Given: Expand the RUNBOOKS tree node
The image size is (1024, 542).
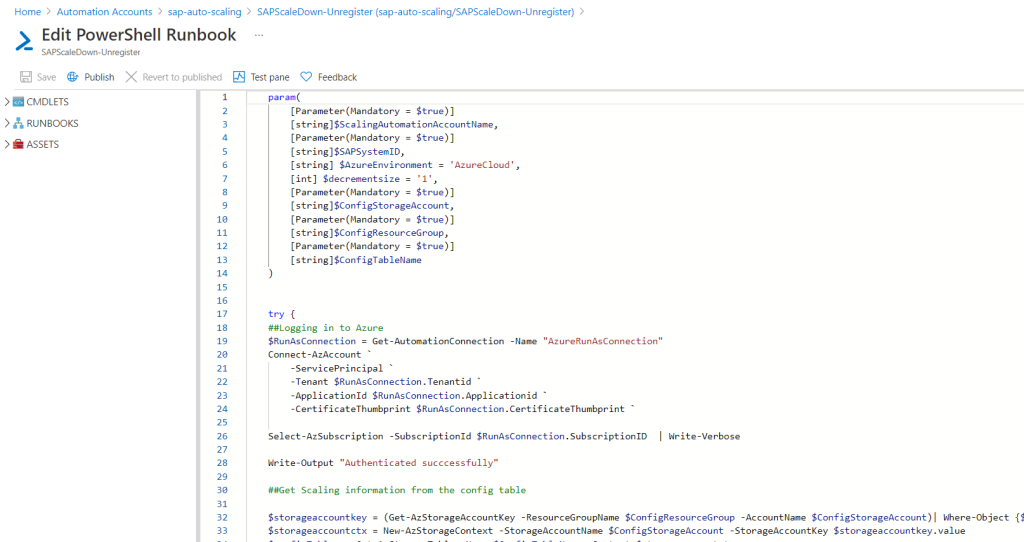Looking at the screenshot, I should (x=7, y=123).
